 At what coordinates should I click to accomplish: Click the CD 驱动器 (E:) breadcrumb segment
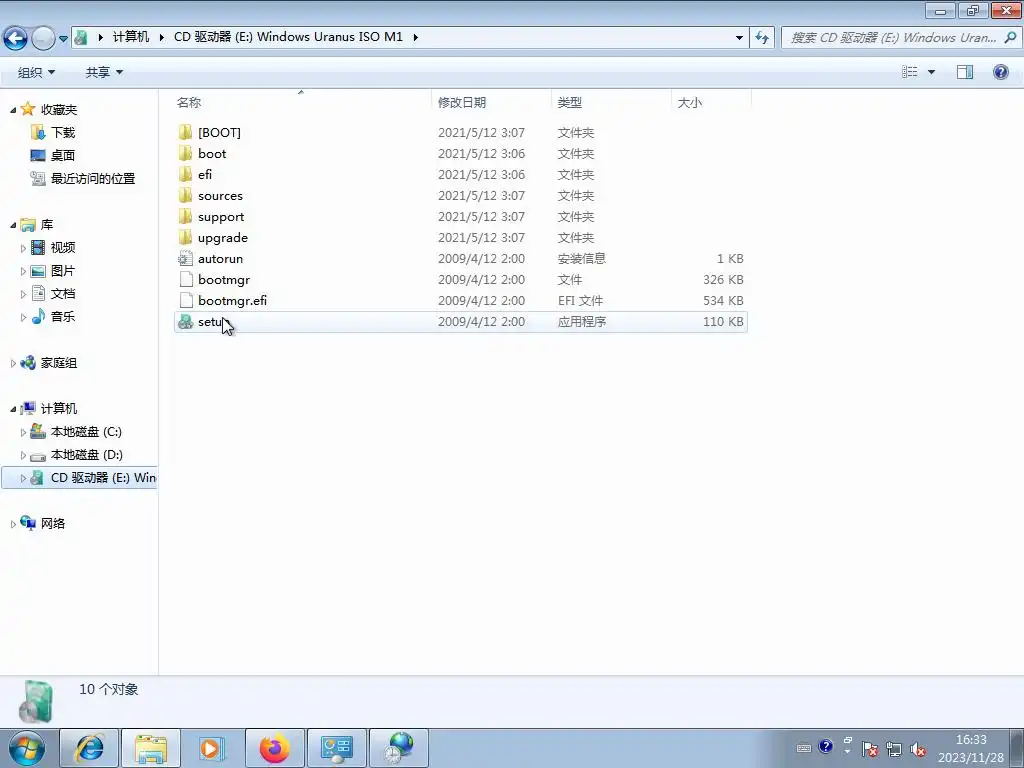288,37
